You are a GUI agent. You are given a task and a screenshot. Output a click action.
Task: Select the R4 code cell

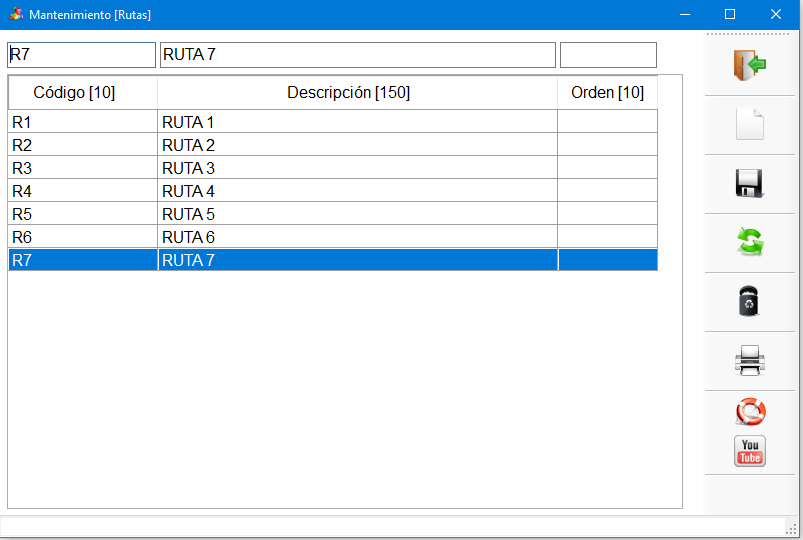[83, 191]
